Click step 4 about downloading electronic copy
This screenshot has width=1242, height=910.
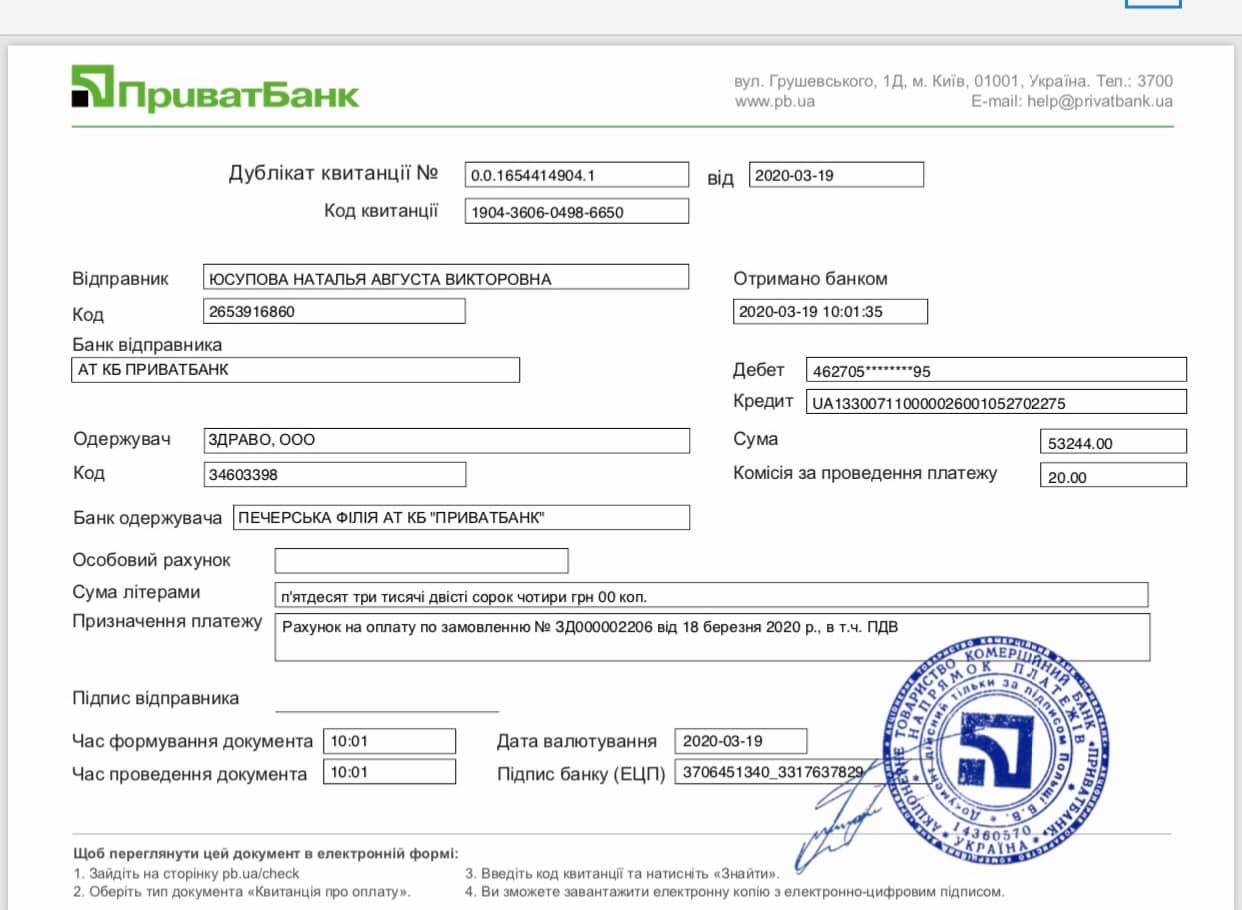[735, 891]
